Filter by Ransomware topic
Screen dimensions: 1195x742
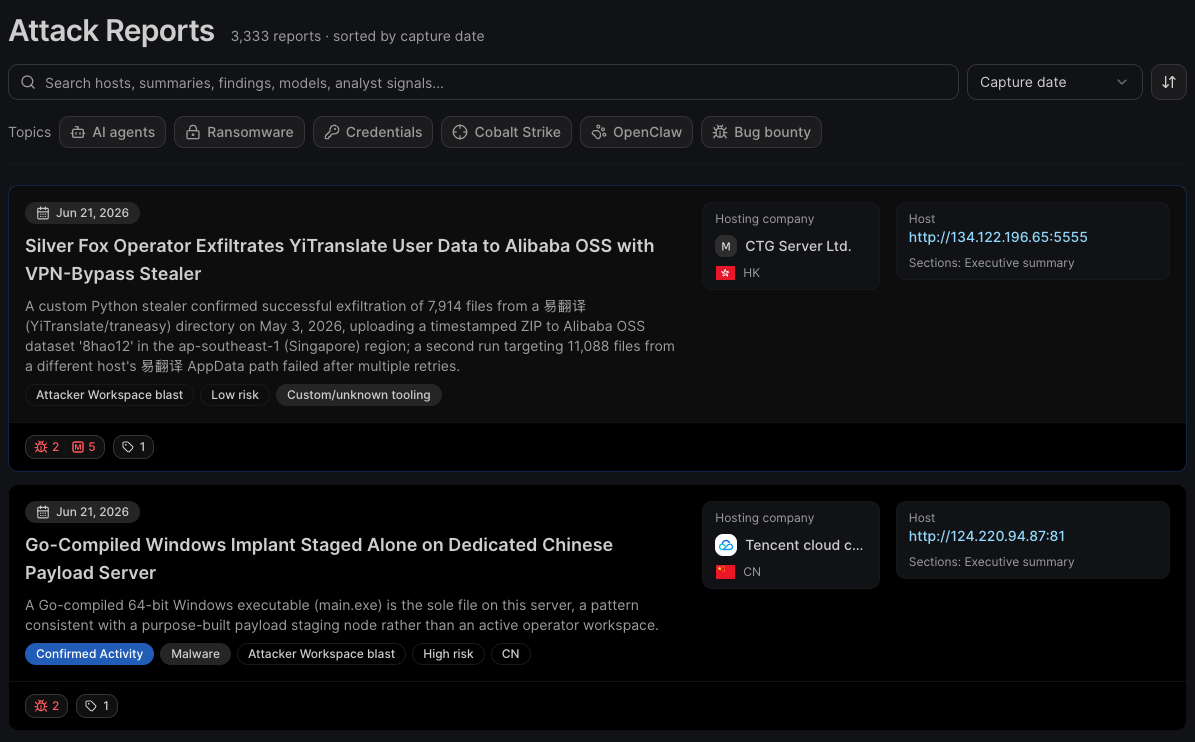239,132
